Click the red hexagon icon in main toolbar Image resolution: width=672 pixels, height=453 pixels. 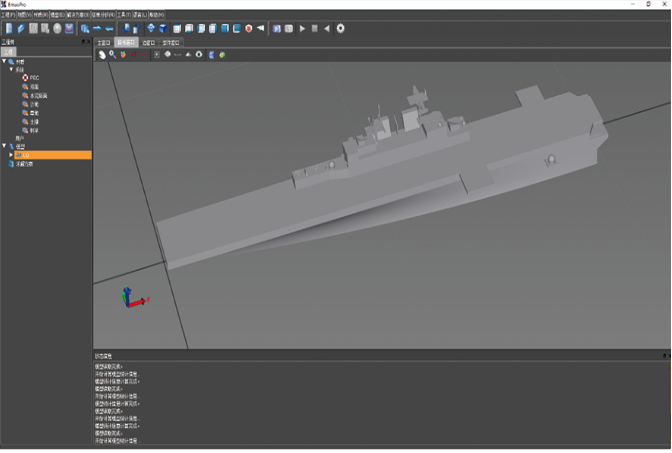248,28
